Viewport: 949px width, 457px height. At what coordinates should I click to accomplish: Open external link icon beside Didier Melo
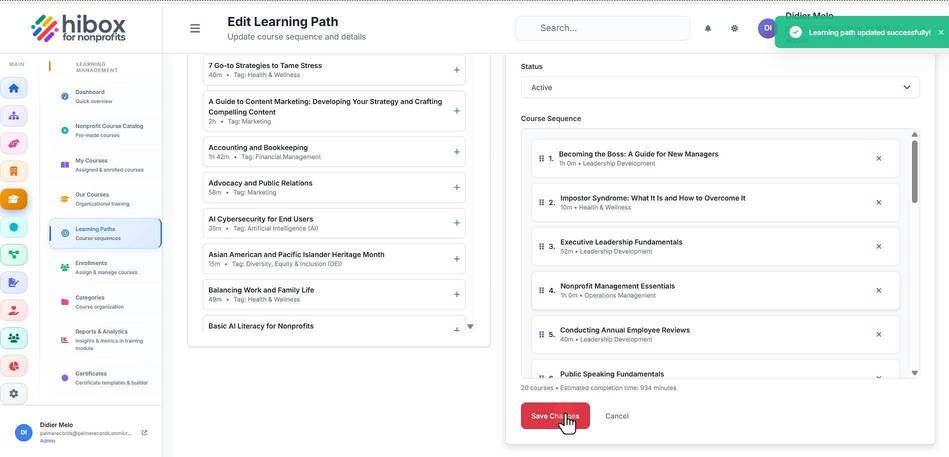click(144, 433)
